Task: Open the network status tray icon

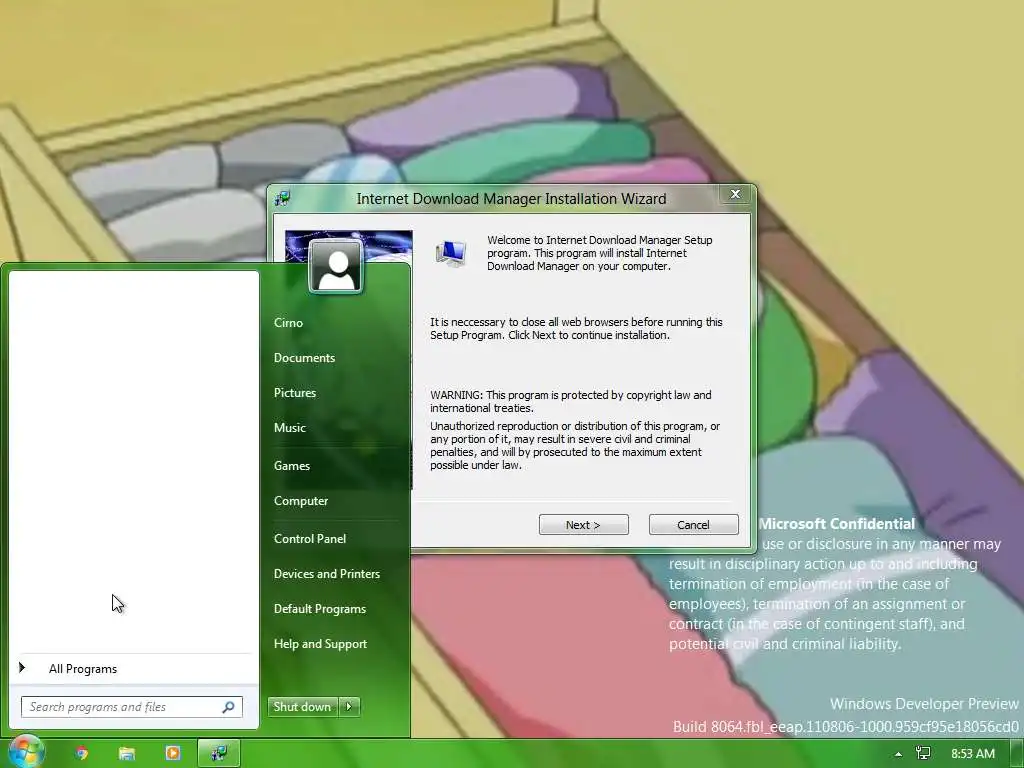Action: (x=923, y=754)
